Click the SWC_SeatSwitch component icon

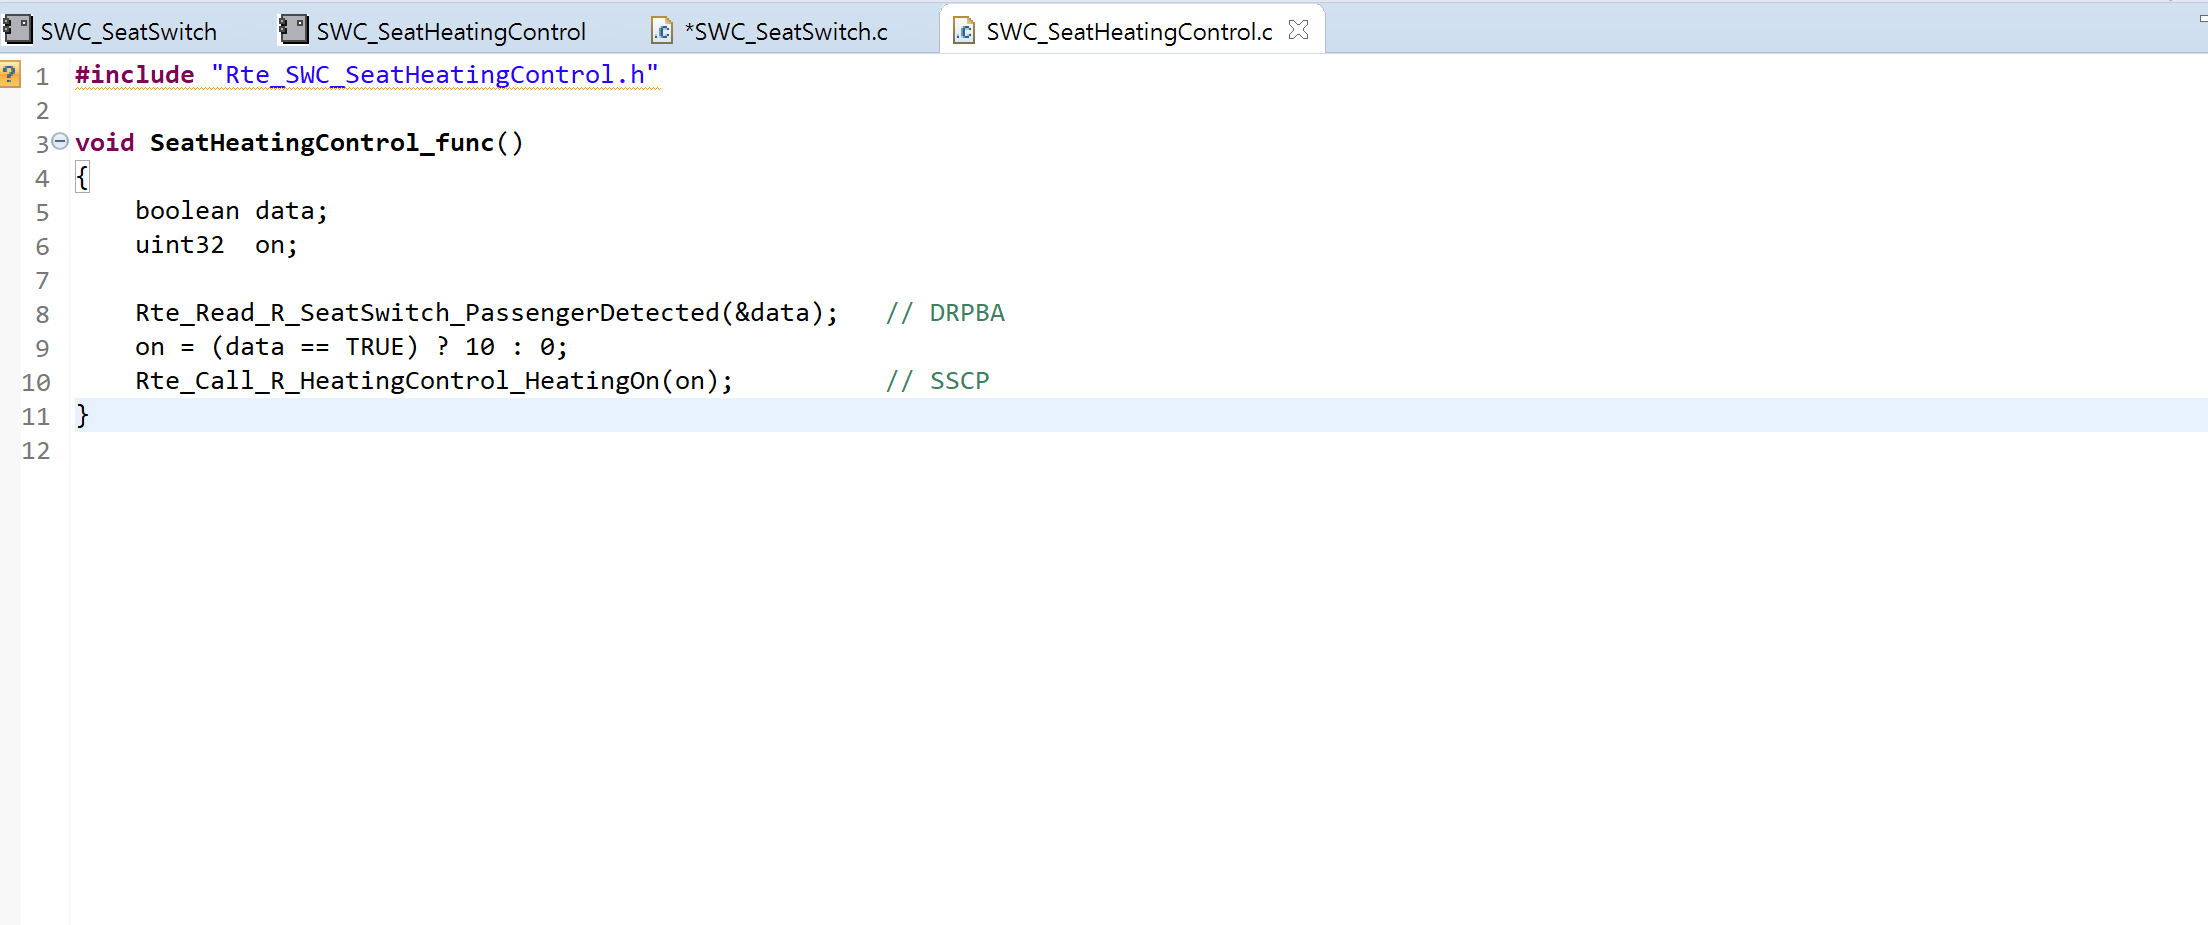click(x=18, y=30)
